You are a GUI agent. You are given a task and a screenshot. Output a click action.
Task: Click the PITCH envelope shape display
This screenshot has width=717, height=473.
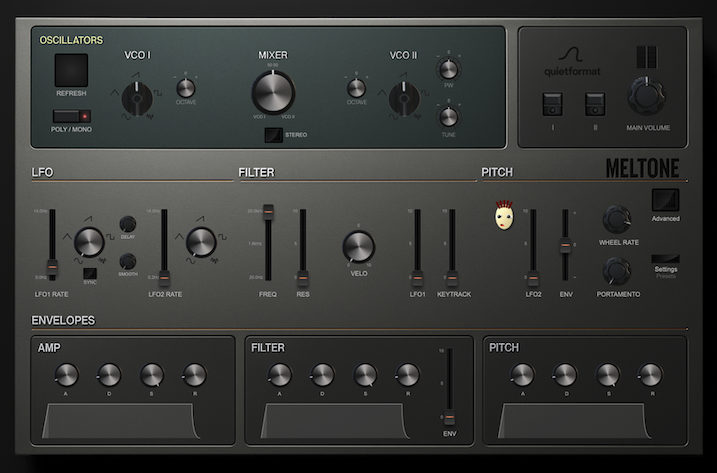click(x=573, y=421)
